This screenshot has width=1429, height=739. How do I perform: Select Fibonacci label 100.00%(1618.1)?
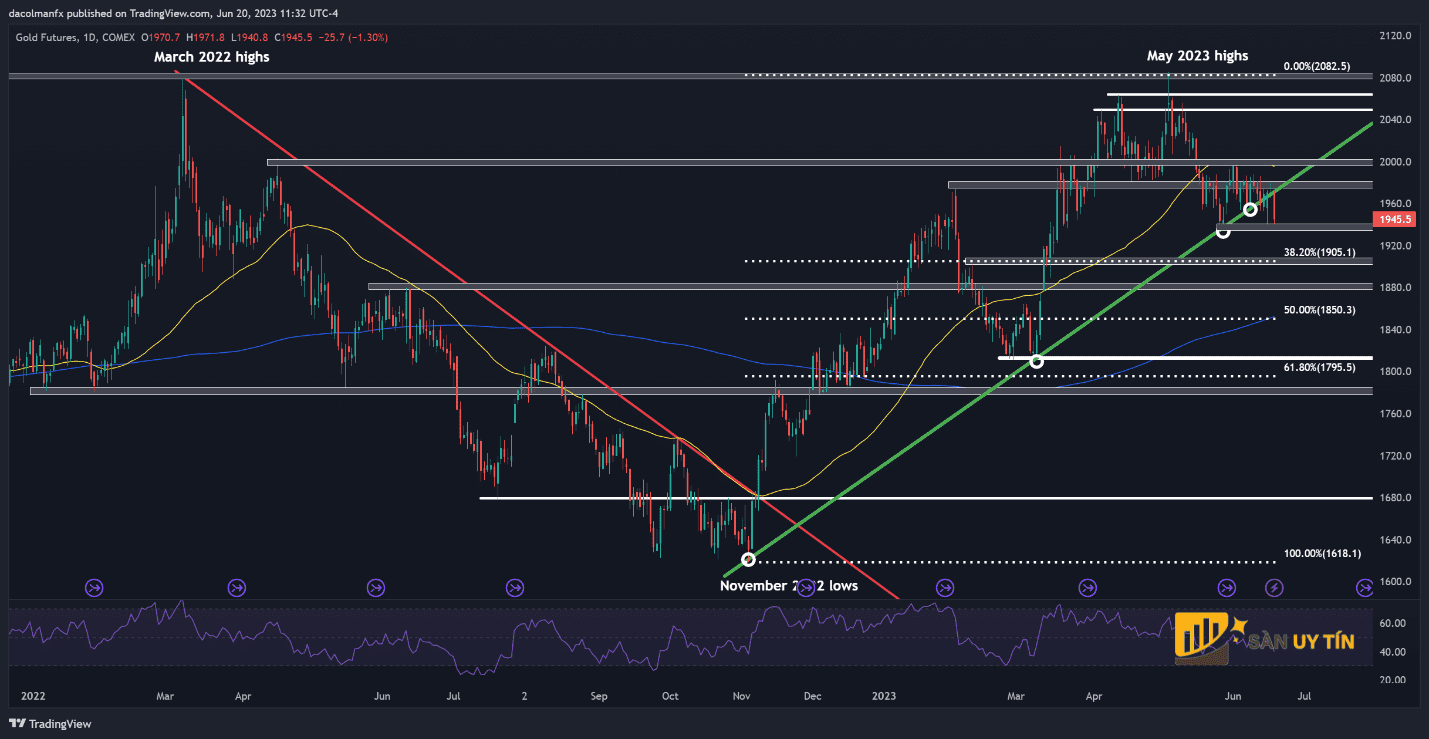[1322, 553]
